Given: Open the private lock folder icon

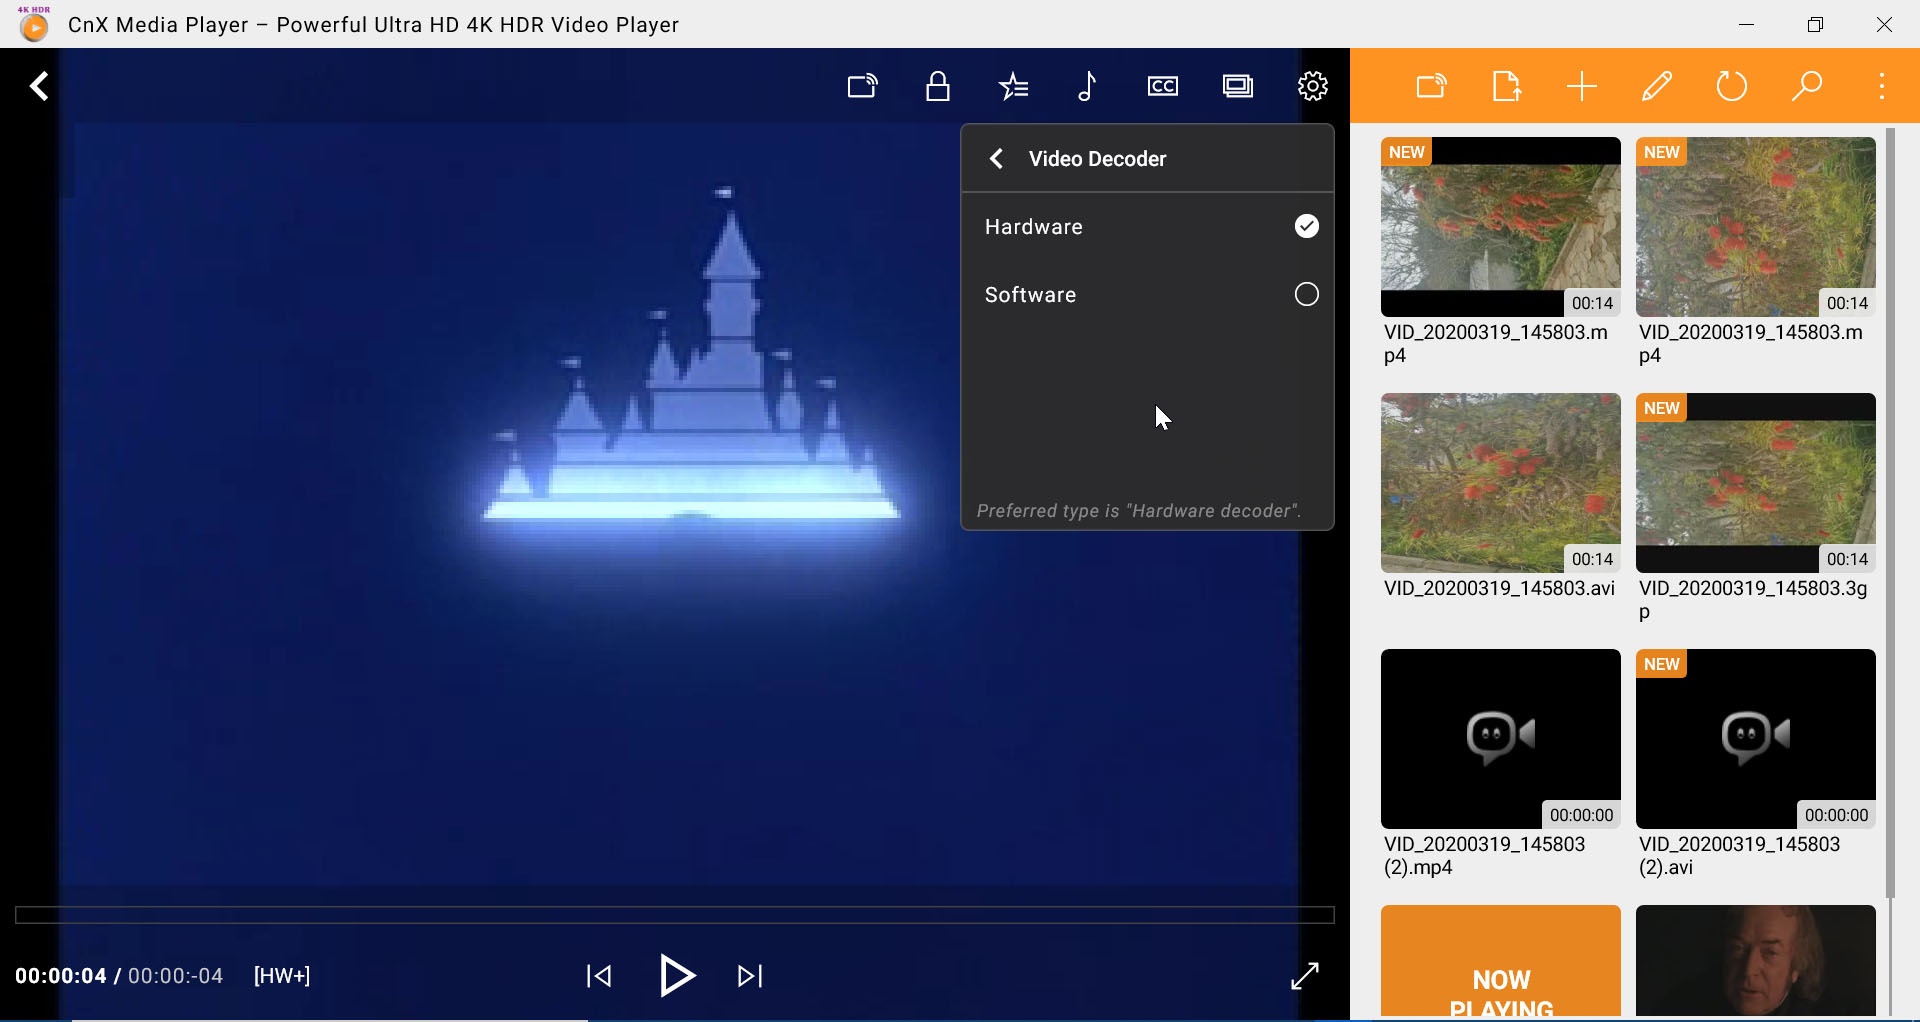Looking at the screenshot, I should 939,87.
